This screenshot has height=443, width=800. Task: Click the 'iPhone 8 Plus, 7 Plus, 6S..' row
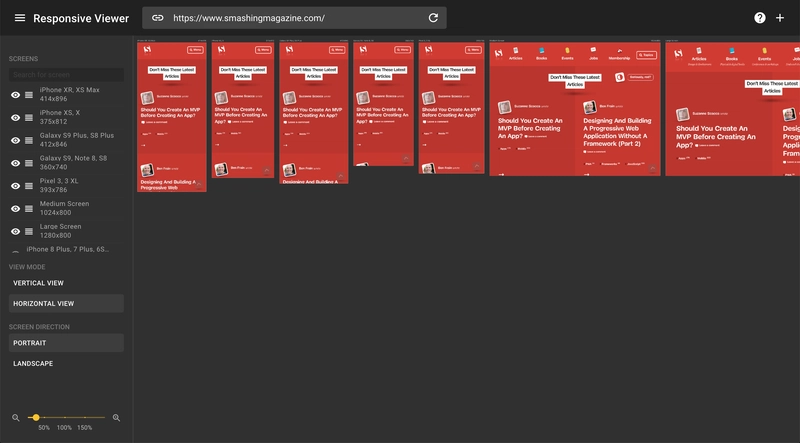[x=66, y=250]
